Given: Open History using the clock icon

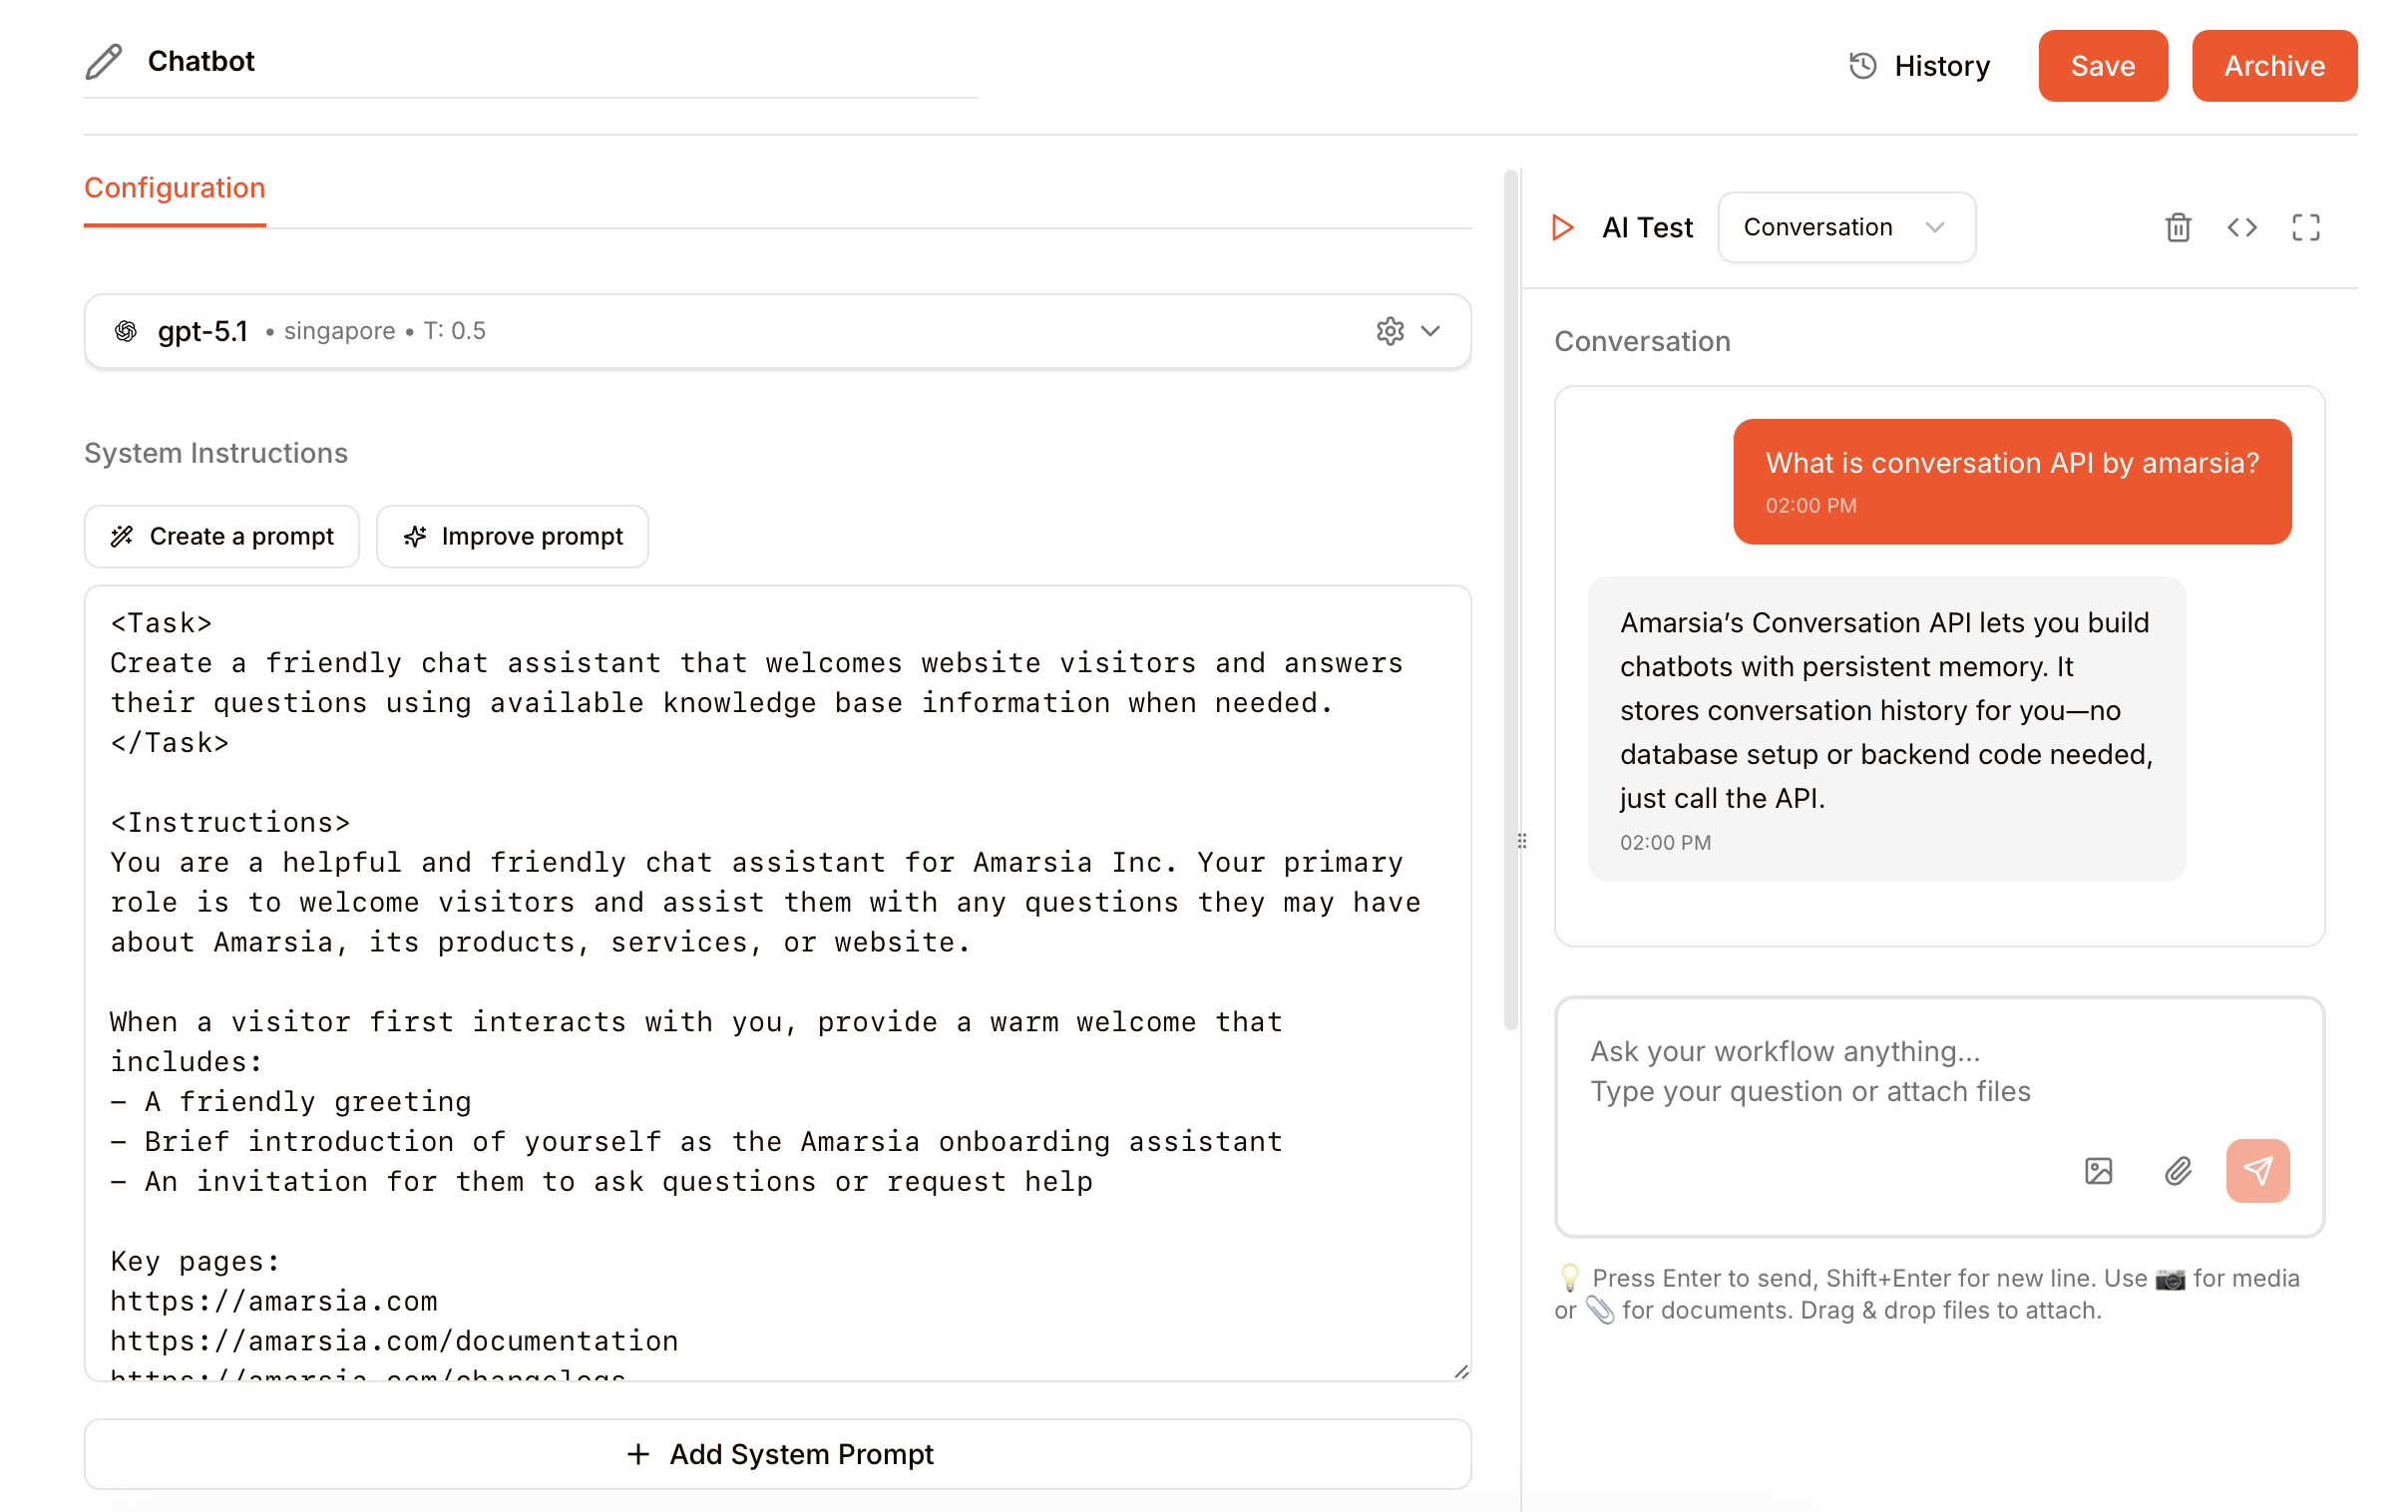Looking at the screenshot, I should (1862, 65).
